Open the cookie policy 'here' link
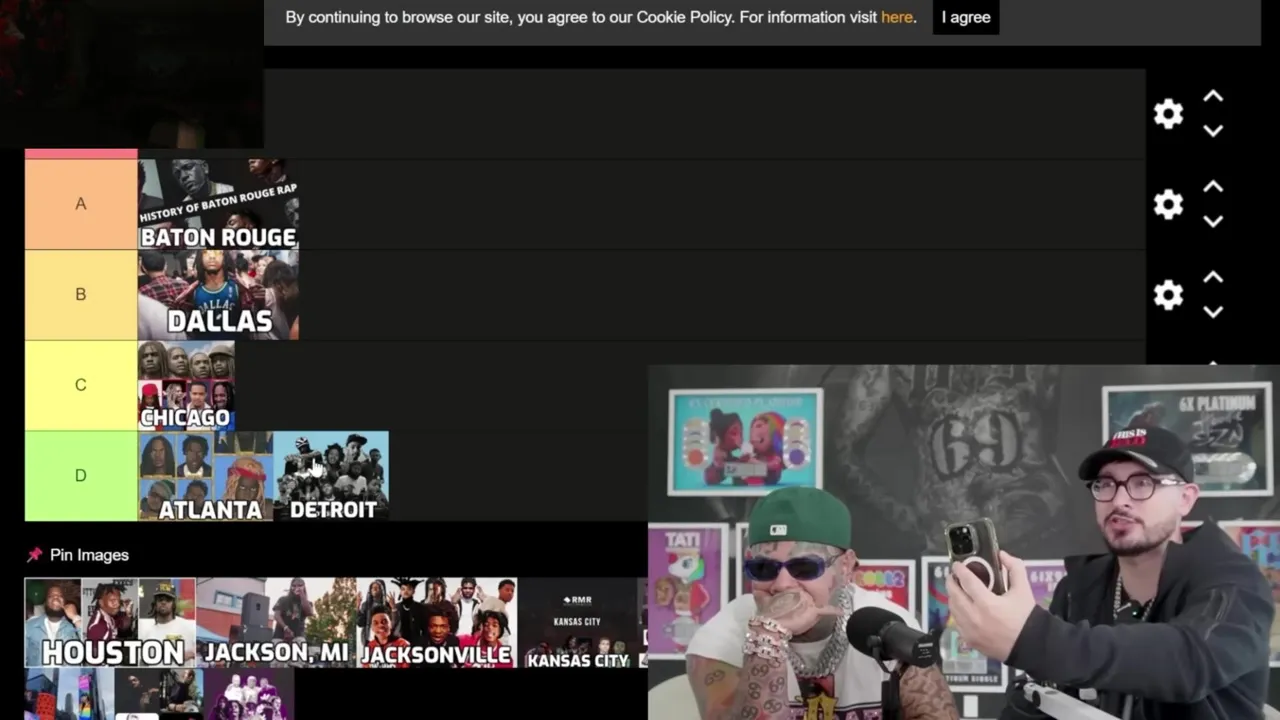 pyautogui.click(x=896, y=17)
